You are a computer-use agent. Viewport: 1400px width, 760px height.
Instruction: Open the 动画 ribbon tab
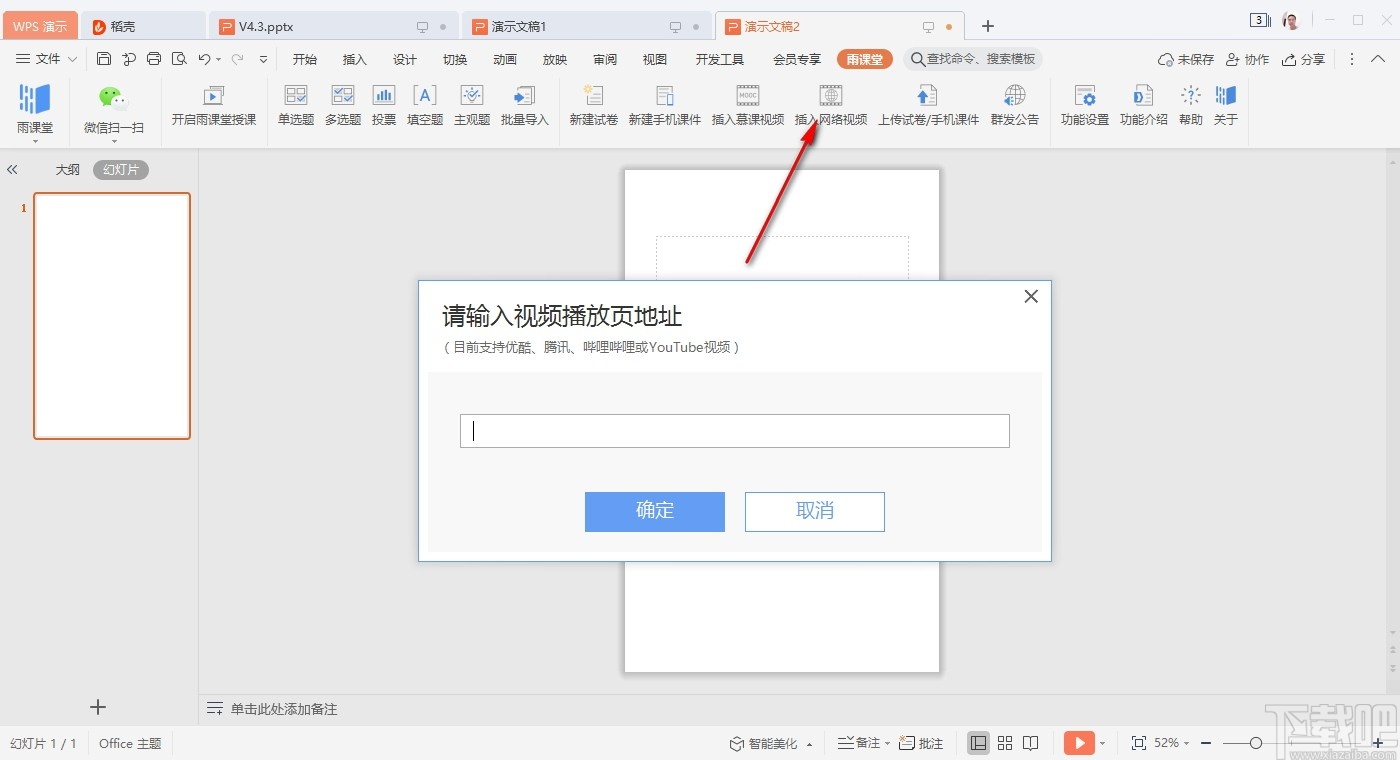tap(505, 60)
